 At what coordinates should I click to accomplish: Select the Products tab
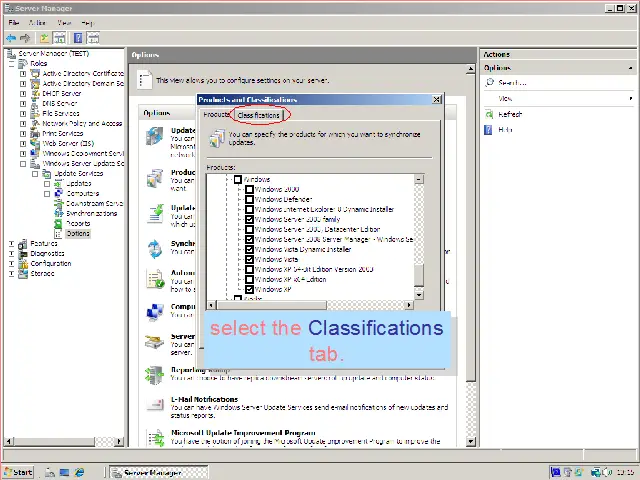click(216, 115)
